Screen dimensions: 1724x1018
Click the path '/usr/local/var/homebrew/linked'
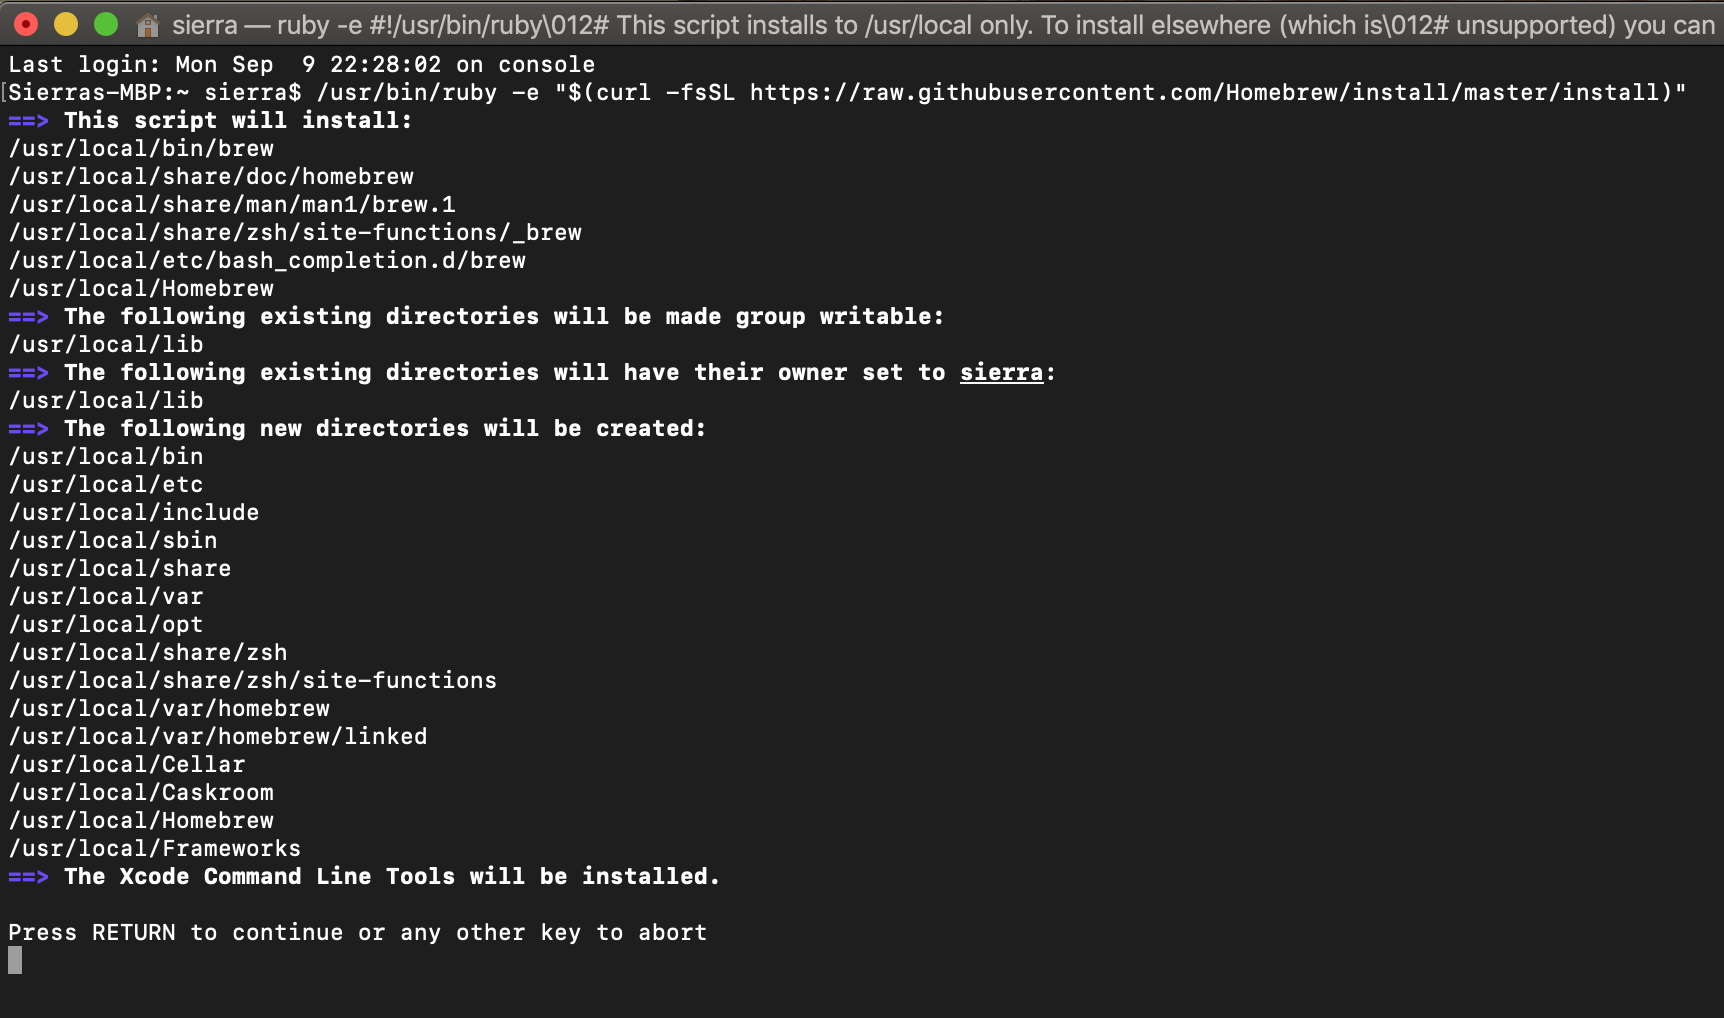click(218, 736)
